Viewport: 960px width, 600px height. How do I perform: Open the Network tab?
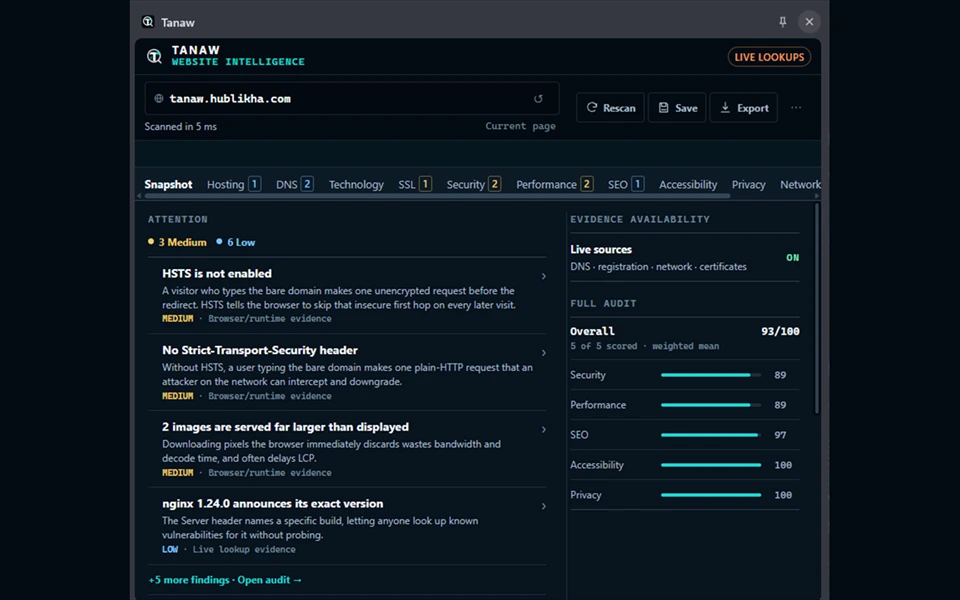pos(800,184)
